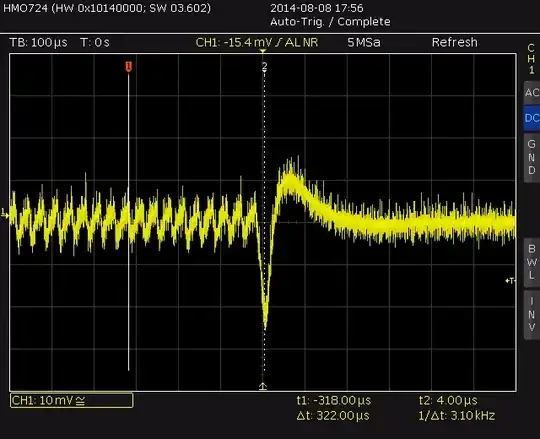
Task: Toggle BWL bandwidth limit
Action: click(x=532, y=262)
